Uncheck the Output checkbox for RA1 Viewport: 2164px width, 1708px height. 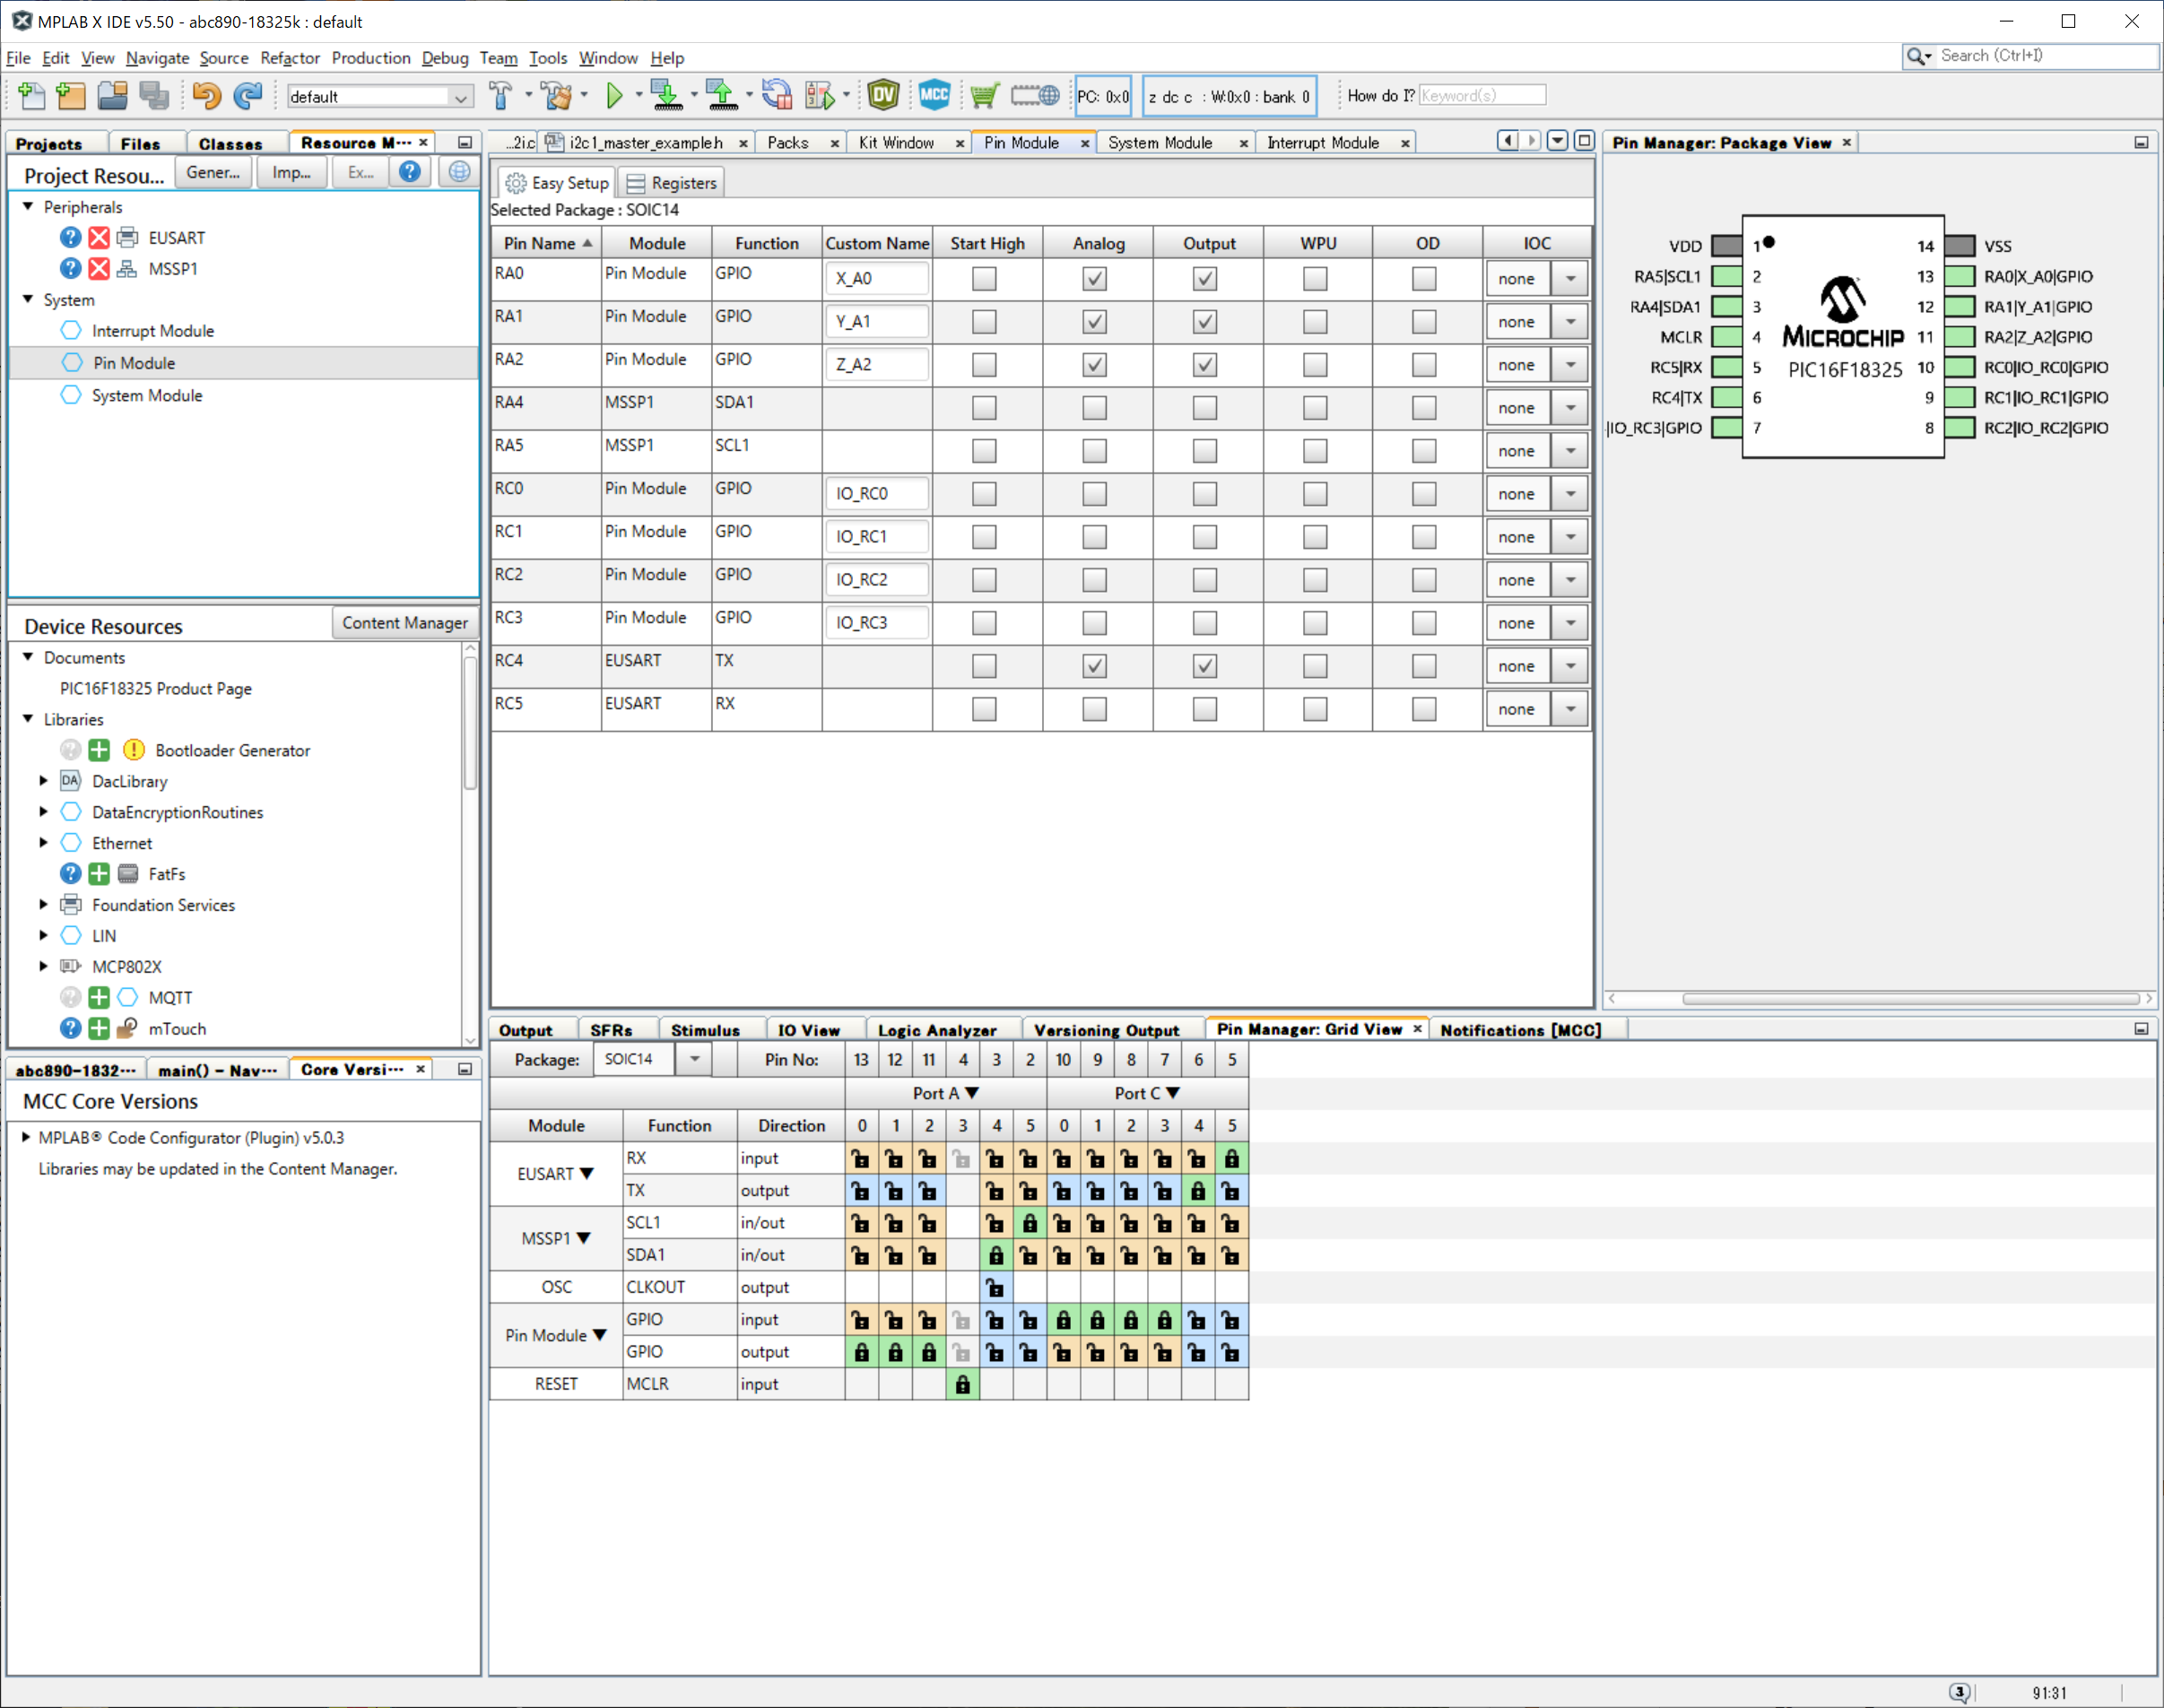(1205, 322)
